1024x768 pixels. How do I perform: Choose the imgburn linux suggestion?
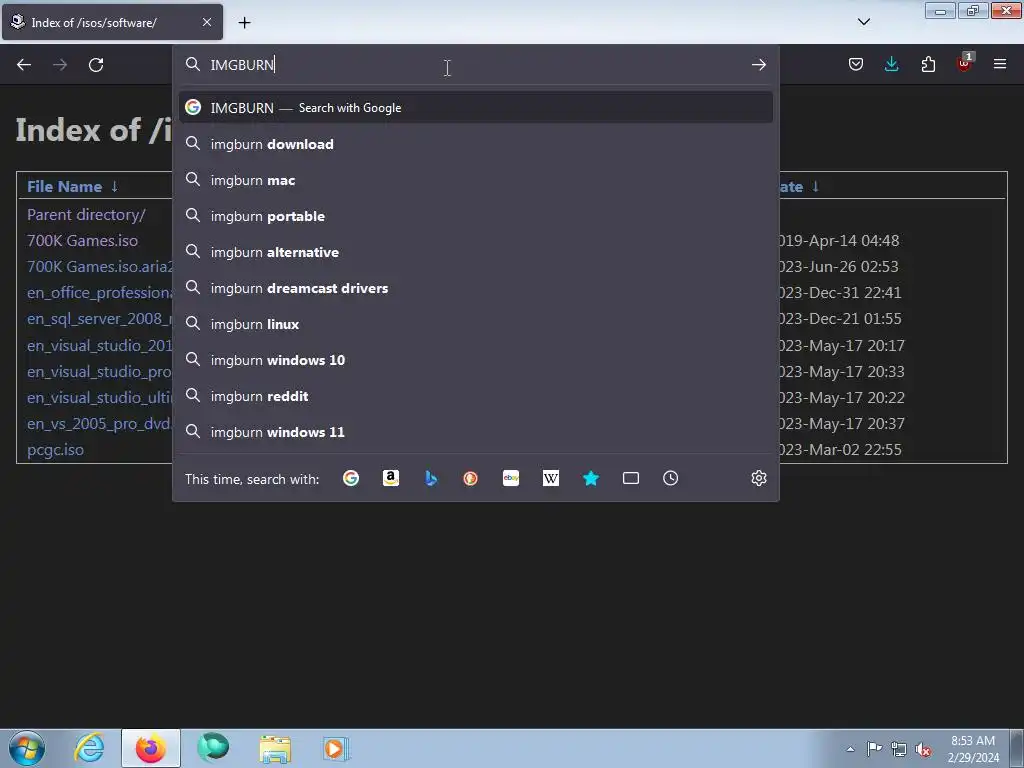pos(475,324)
